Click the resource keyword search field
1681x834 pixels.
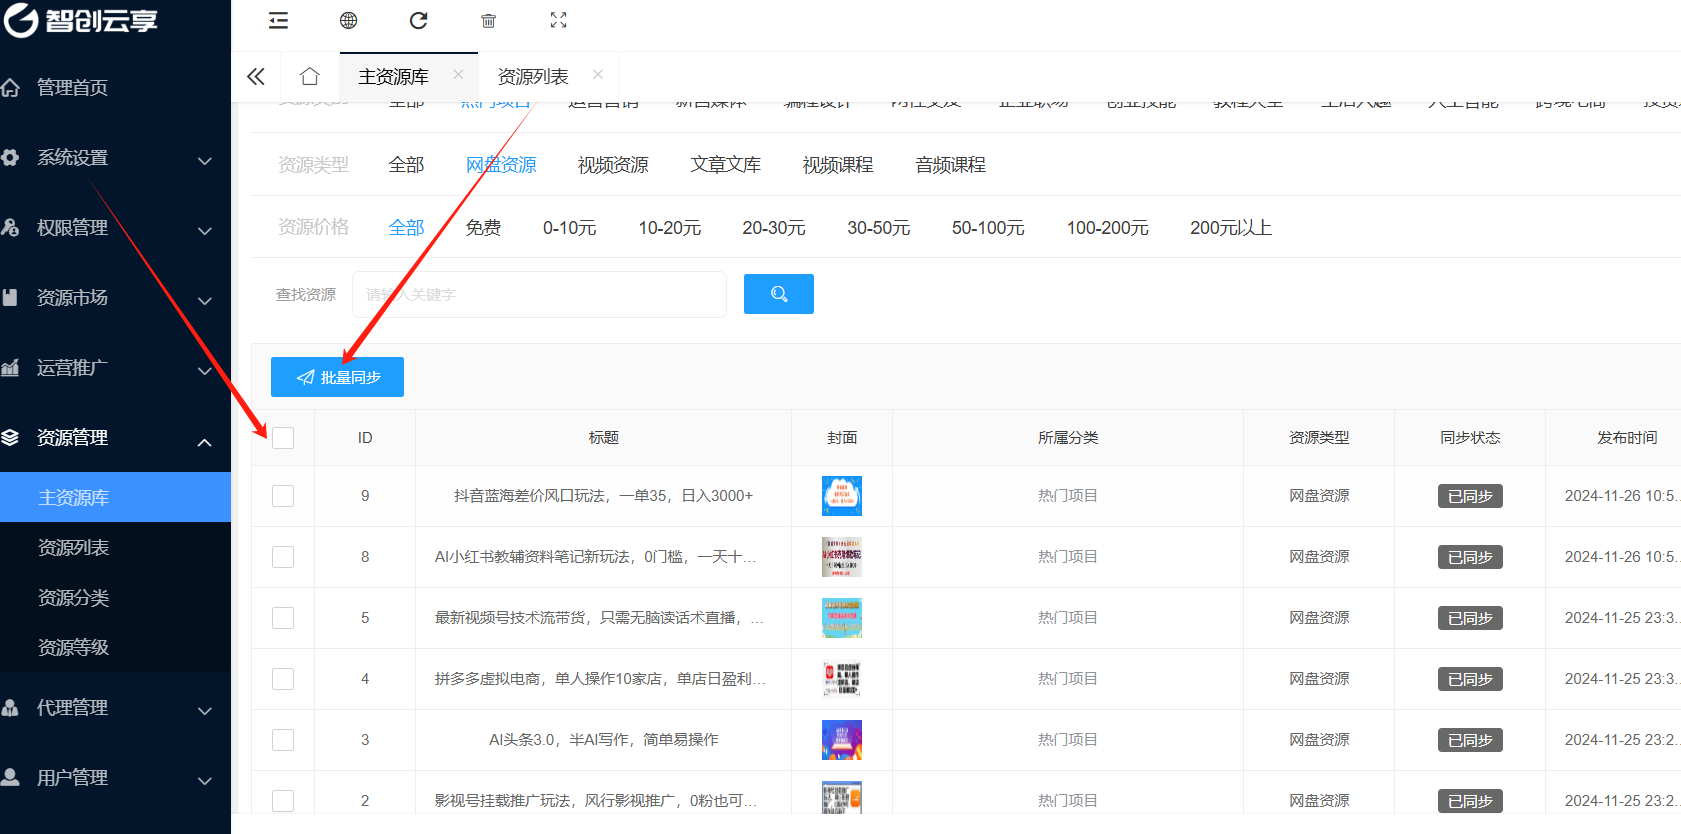(539, 294)
